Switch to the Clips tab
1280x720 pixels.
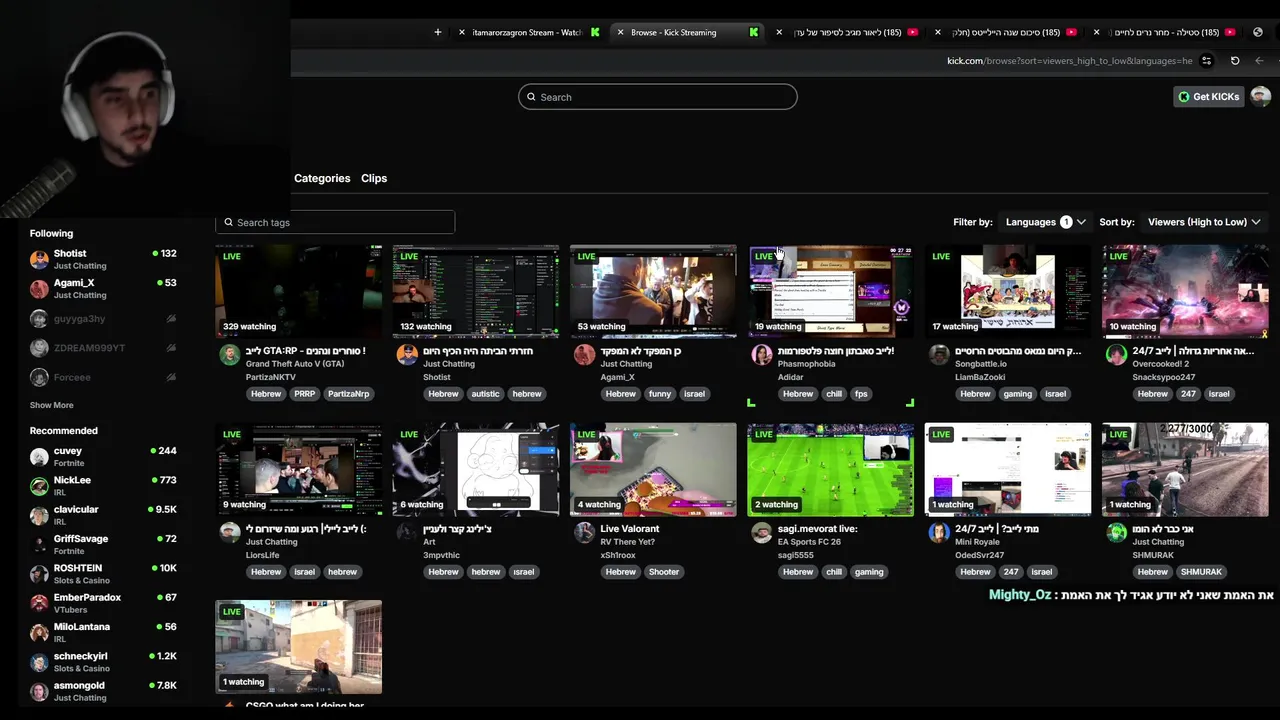click(x=374, y=178)
